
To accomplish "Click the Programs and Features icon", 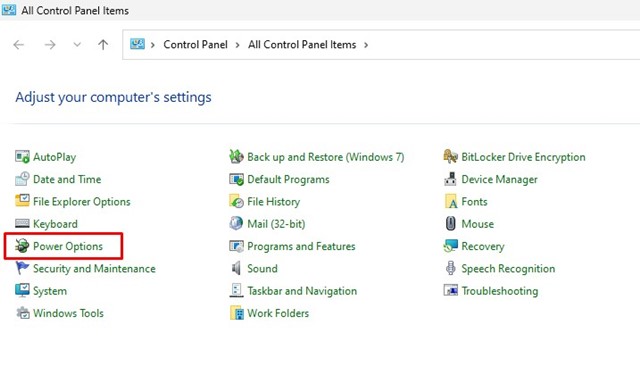I will coord(236,246).
